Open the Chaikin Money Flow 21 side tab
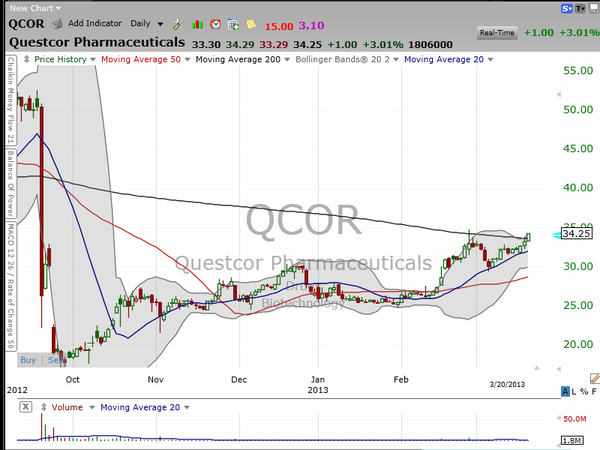Image resolution: width=600 pixels, height=450 pixels. point(10,101)
